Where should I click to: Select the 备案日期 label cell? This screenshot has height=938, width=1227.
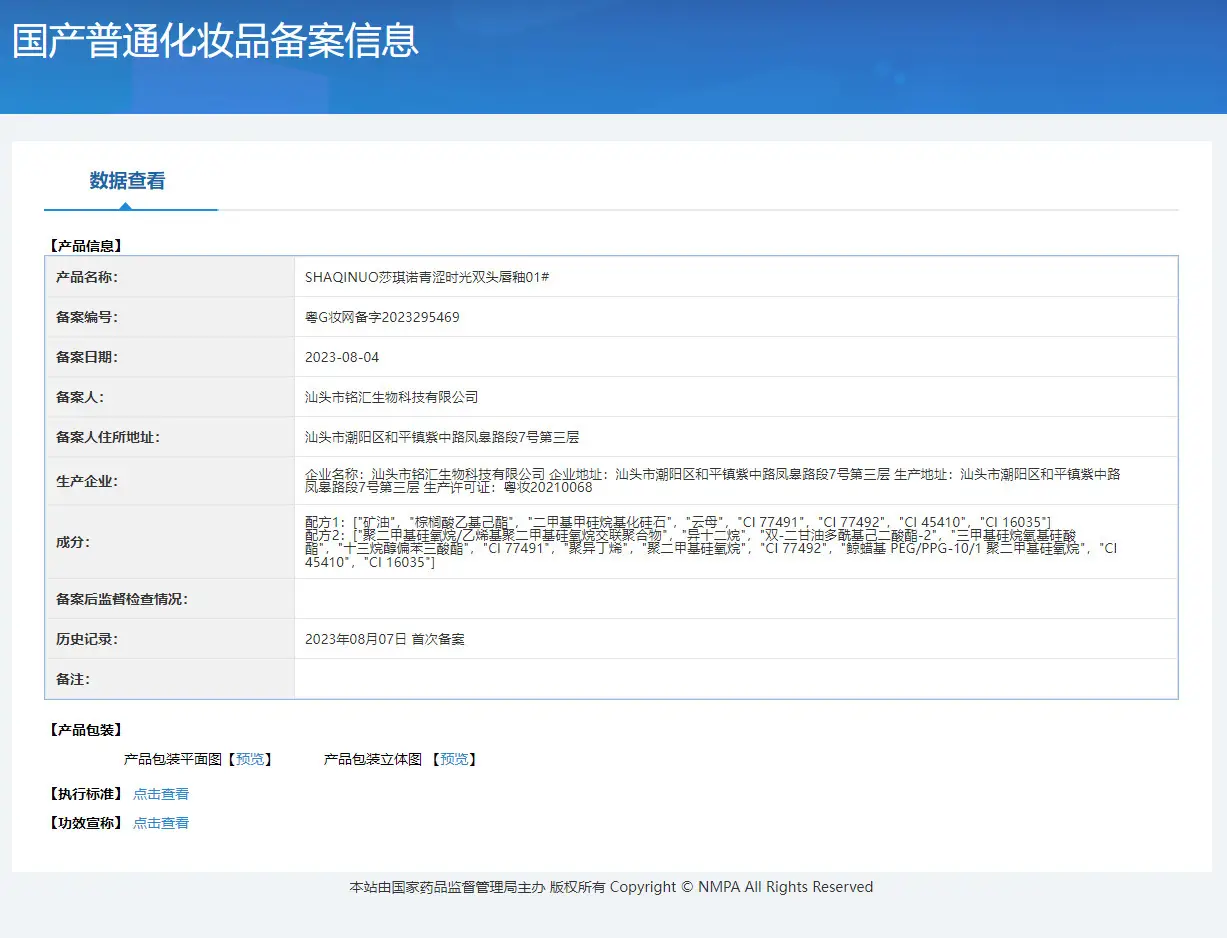(170, 357)
